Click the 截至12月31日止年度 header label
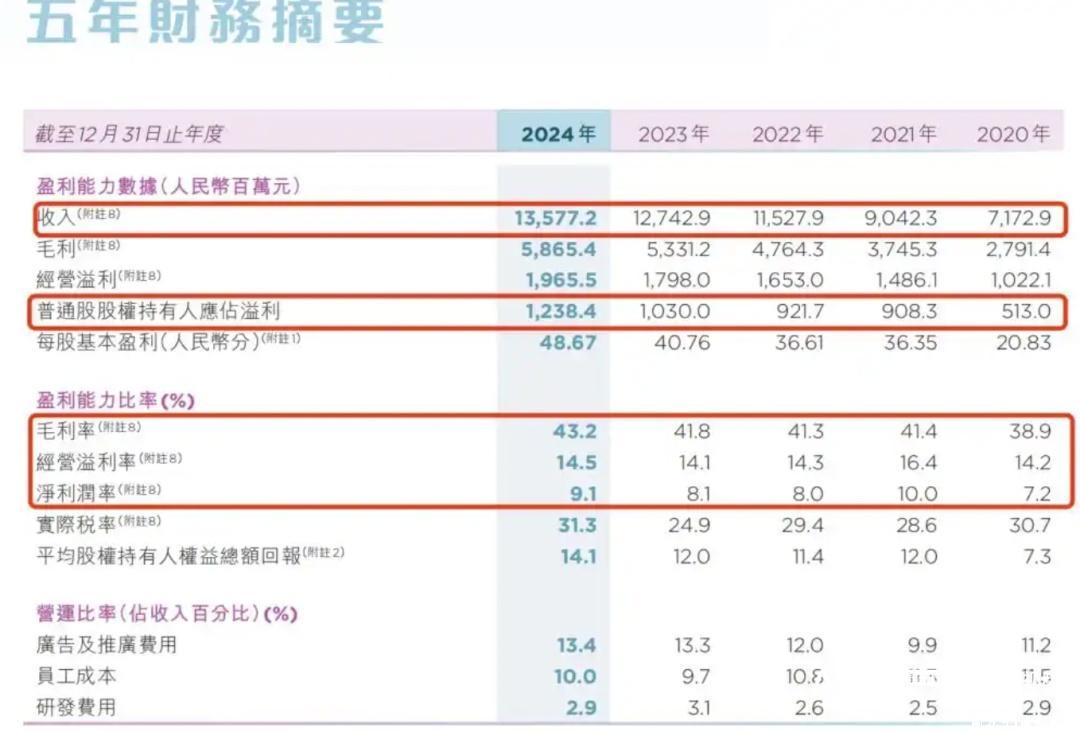Screen dimensions: 1080x732 (x=129, y=133)
